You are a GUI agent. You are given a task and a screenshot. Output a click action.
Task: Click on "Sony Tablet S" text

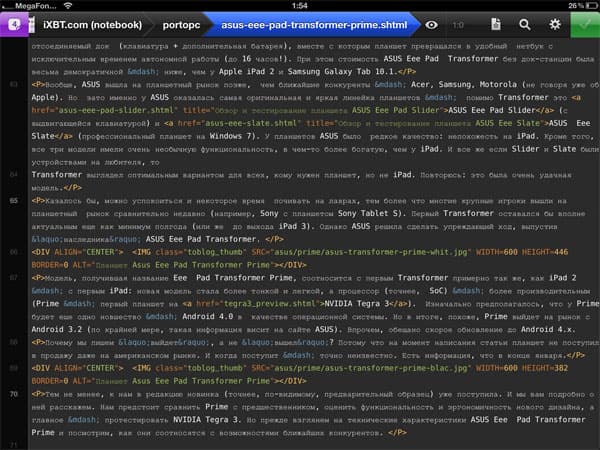click(370, 213)
